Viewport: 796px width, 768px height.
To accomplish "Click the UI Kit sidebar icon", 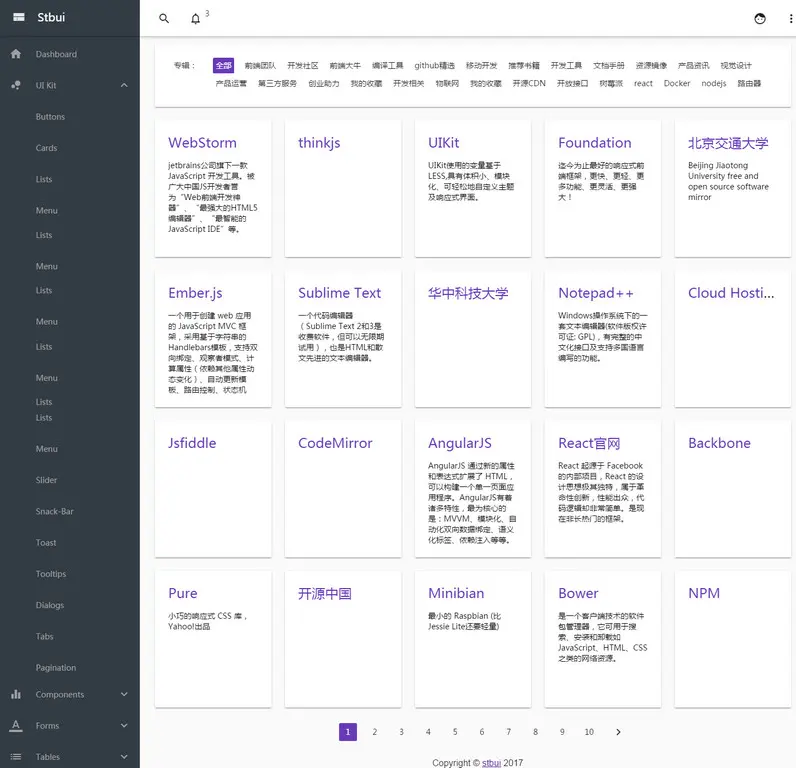I will click(x=16, y=85).
